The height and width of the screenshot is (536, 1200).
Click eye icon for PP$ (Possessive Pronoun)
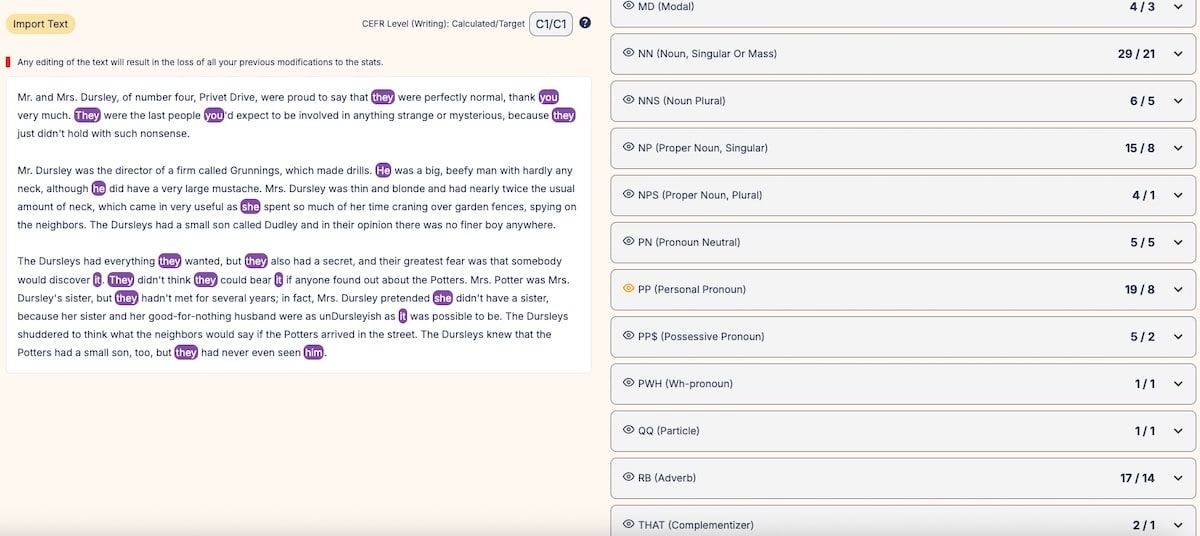pyautogui.click(x=628, y=336)
